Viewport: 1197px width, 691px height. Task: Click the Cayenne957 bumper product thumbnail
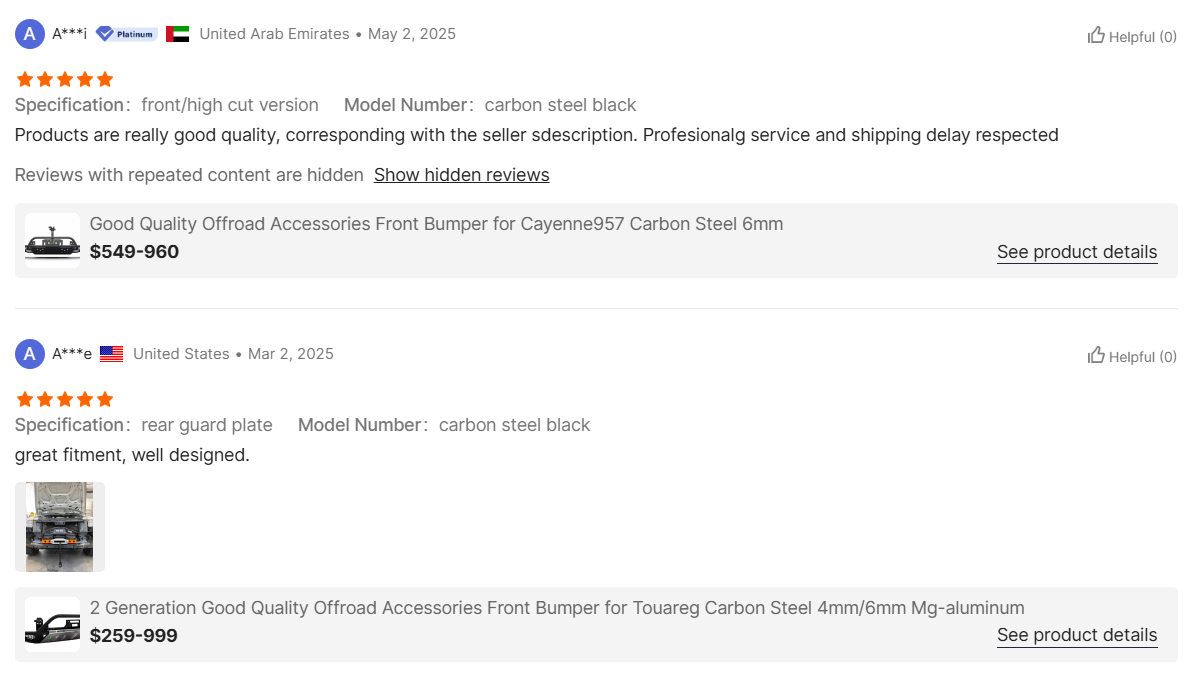coord(52,240)
